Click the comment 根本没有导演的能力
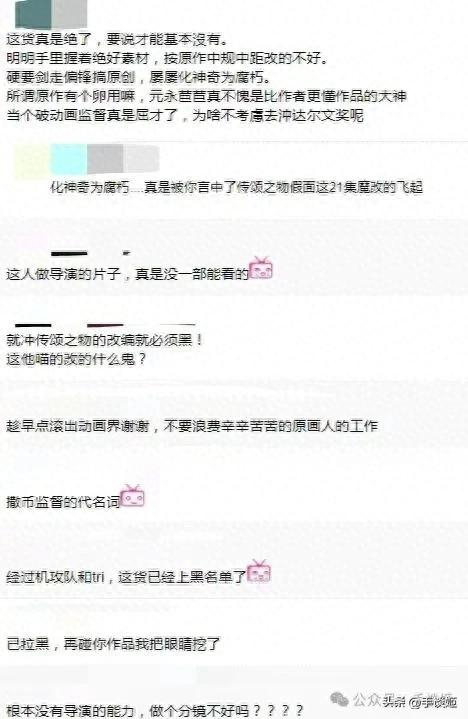The width and height of the screenshot is (468, 719). pyautogui.click(x=155, y=711)
